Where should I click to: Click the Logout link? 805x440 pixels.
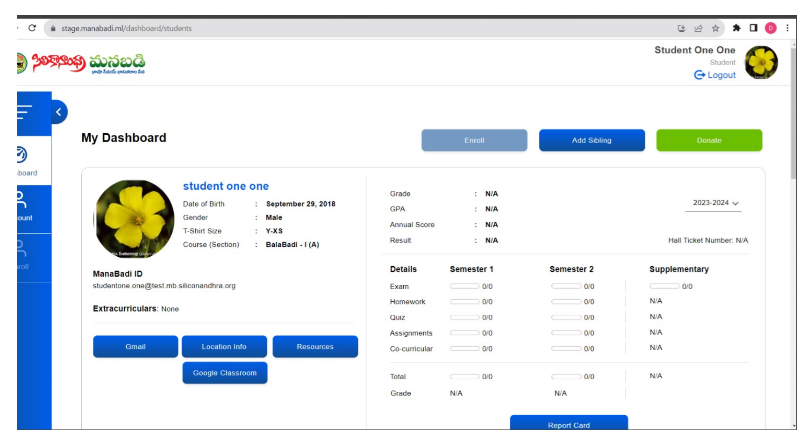pyautogui.click(x=714, y=75)
